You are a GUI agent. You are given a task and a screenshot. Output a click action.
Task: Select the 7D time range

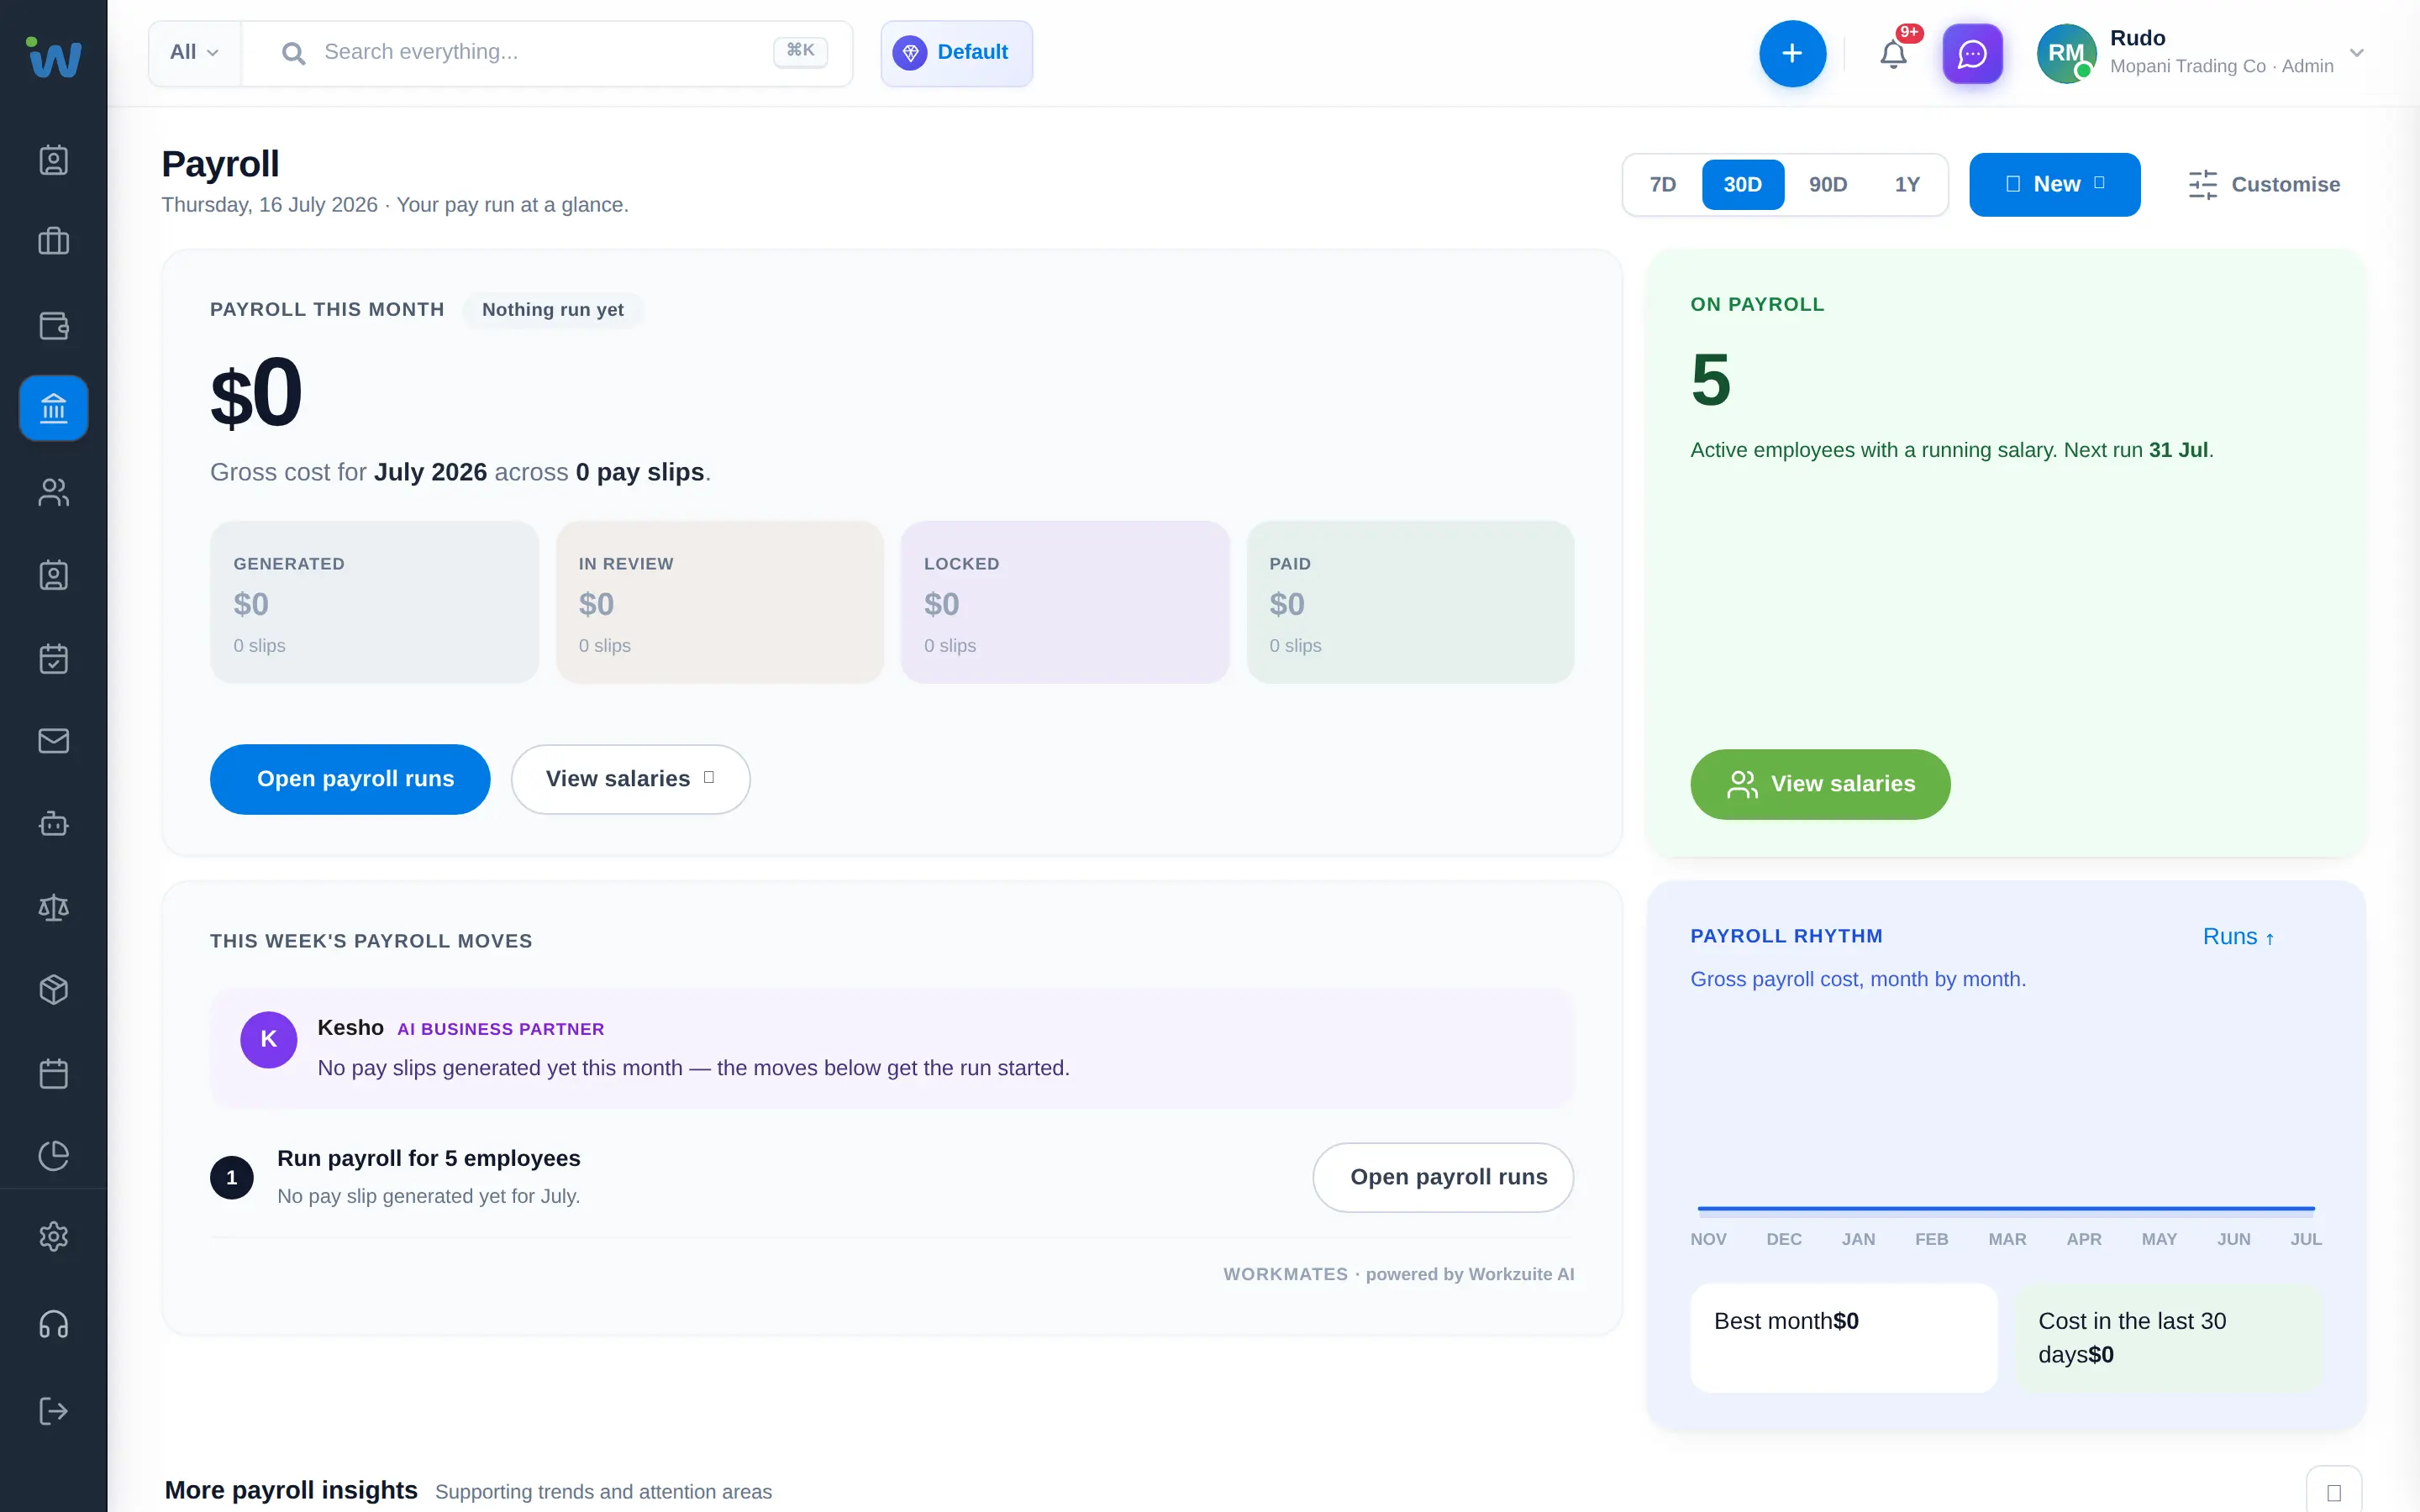tap(1662, 184)
